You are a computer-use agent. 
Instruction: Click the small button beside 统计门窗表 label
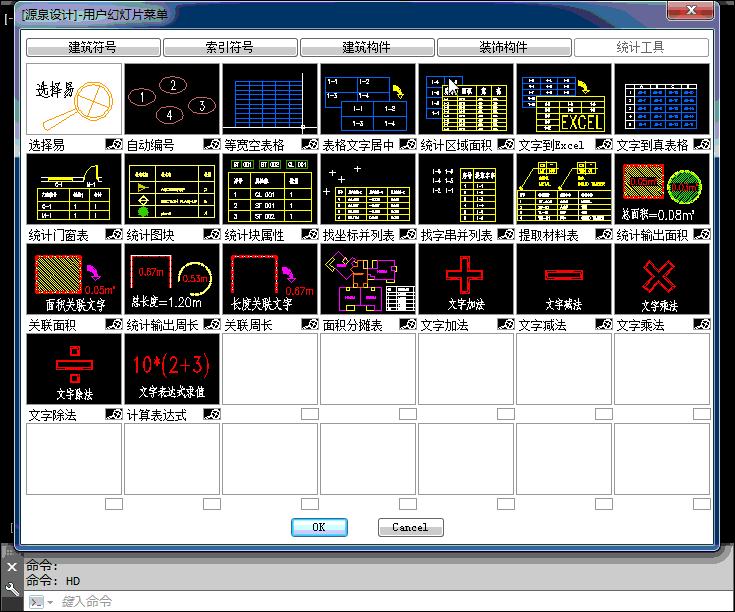click(x=114, y=234)
